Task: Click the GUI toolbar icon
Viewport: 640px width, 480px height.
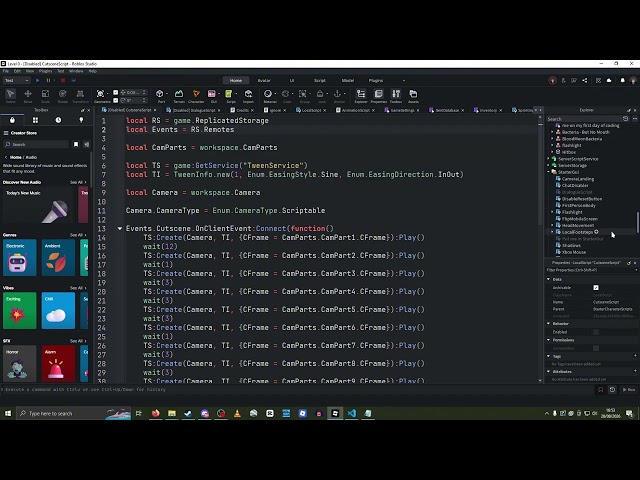Action: 213,96
